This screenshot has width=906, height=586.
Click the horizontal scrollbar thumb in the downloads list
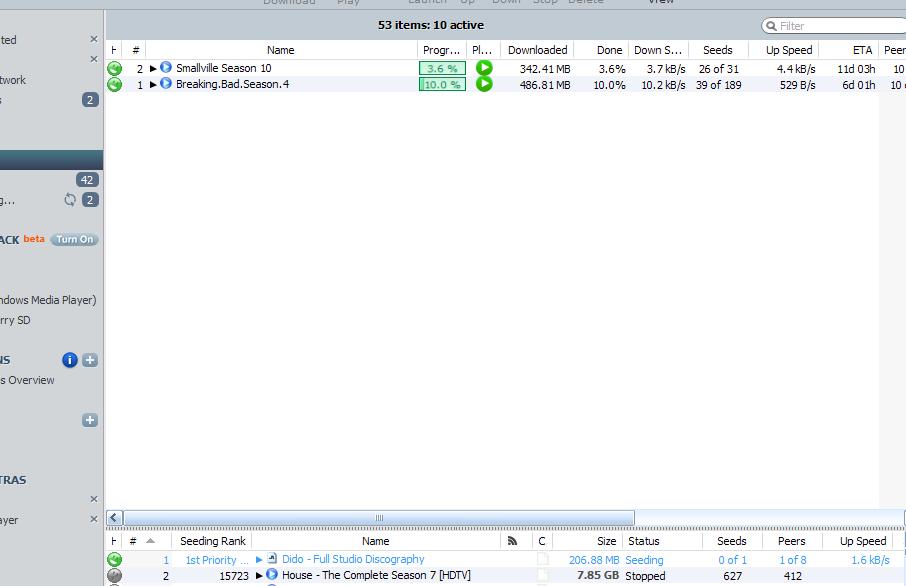(x=379, y=518)
